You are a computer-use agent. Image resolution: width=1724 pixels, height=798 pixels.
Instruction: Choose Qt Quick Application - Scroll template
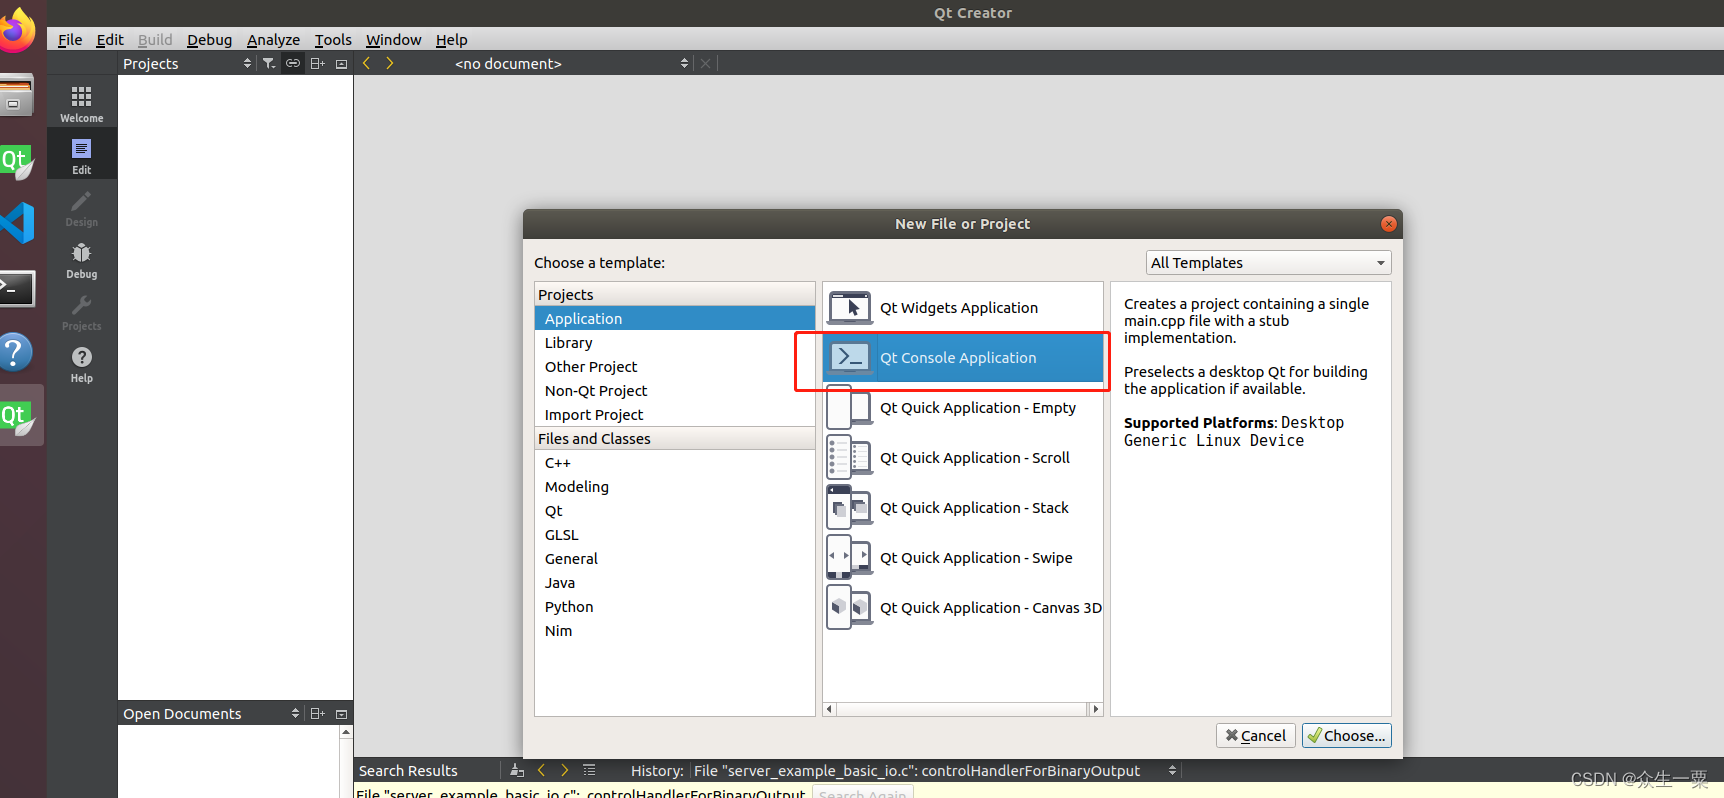(963, 458)
